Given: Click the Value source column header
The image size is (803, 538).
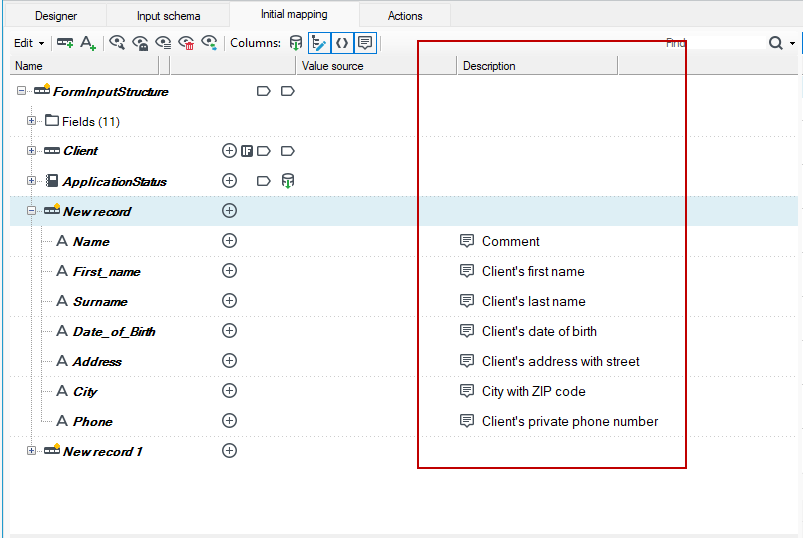Looking at the screenshot, I should click(375, 66).
